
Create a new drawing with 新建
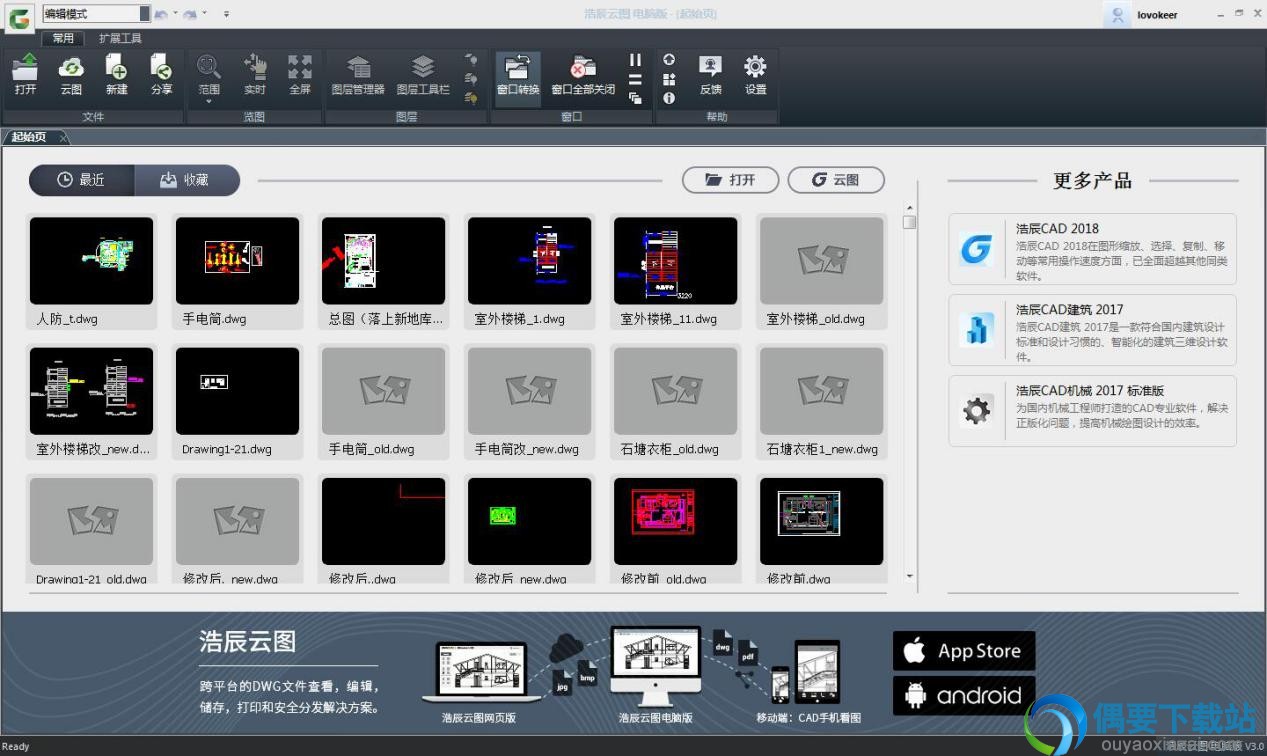coord(116,76)
